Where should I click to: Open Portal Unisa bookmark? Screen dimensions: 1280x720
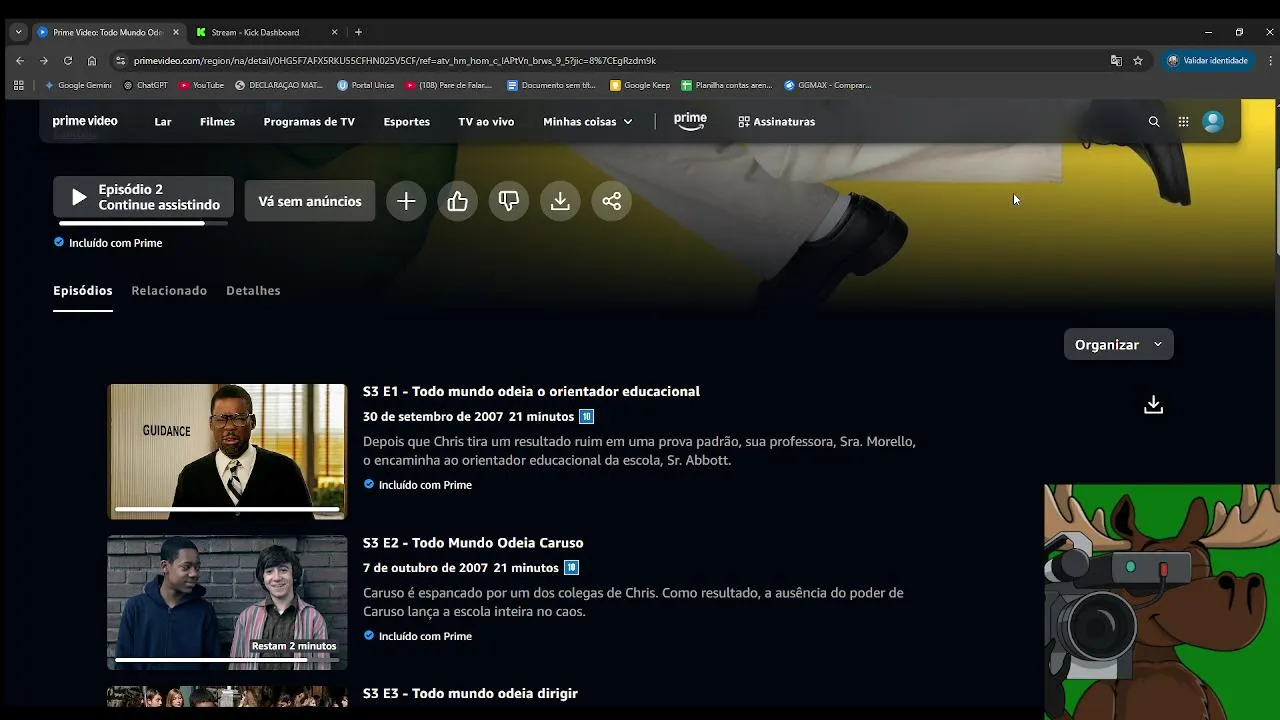pyautogui.click(x=366, y=85)
